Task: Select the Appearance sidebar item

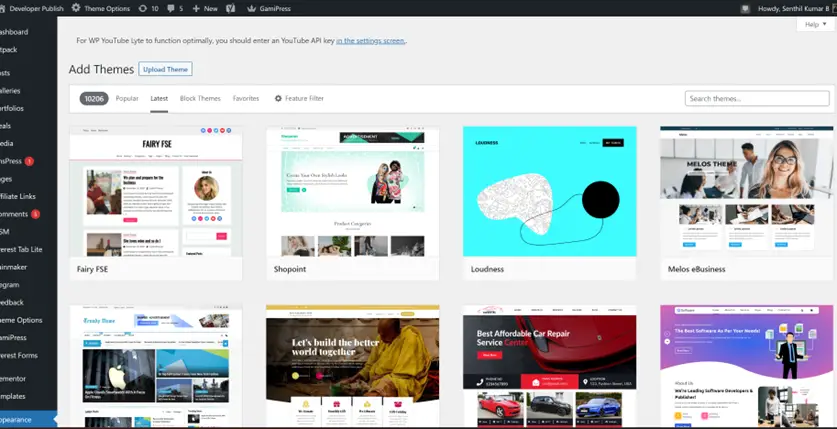Action: tap(28, 419)
